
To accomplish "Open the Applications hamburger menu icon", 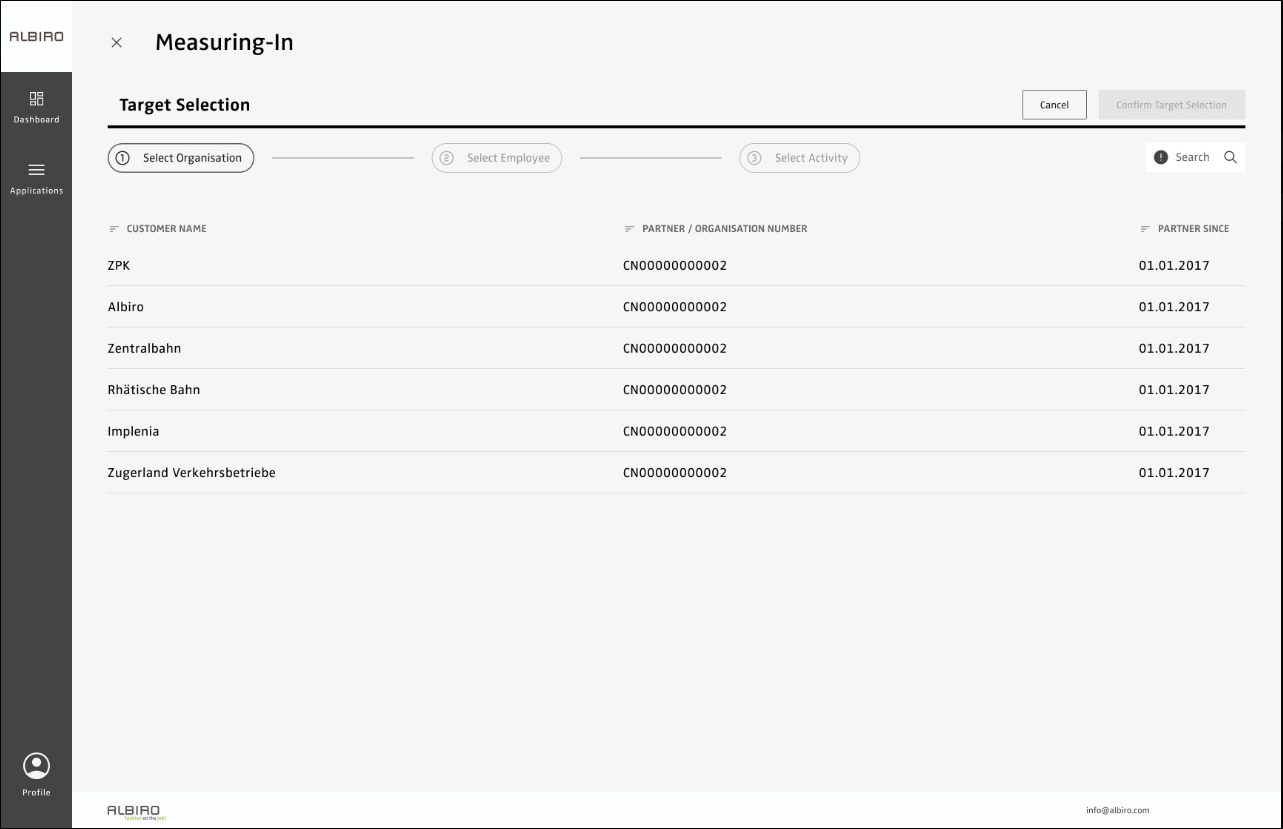I will tap(36, 170).
